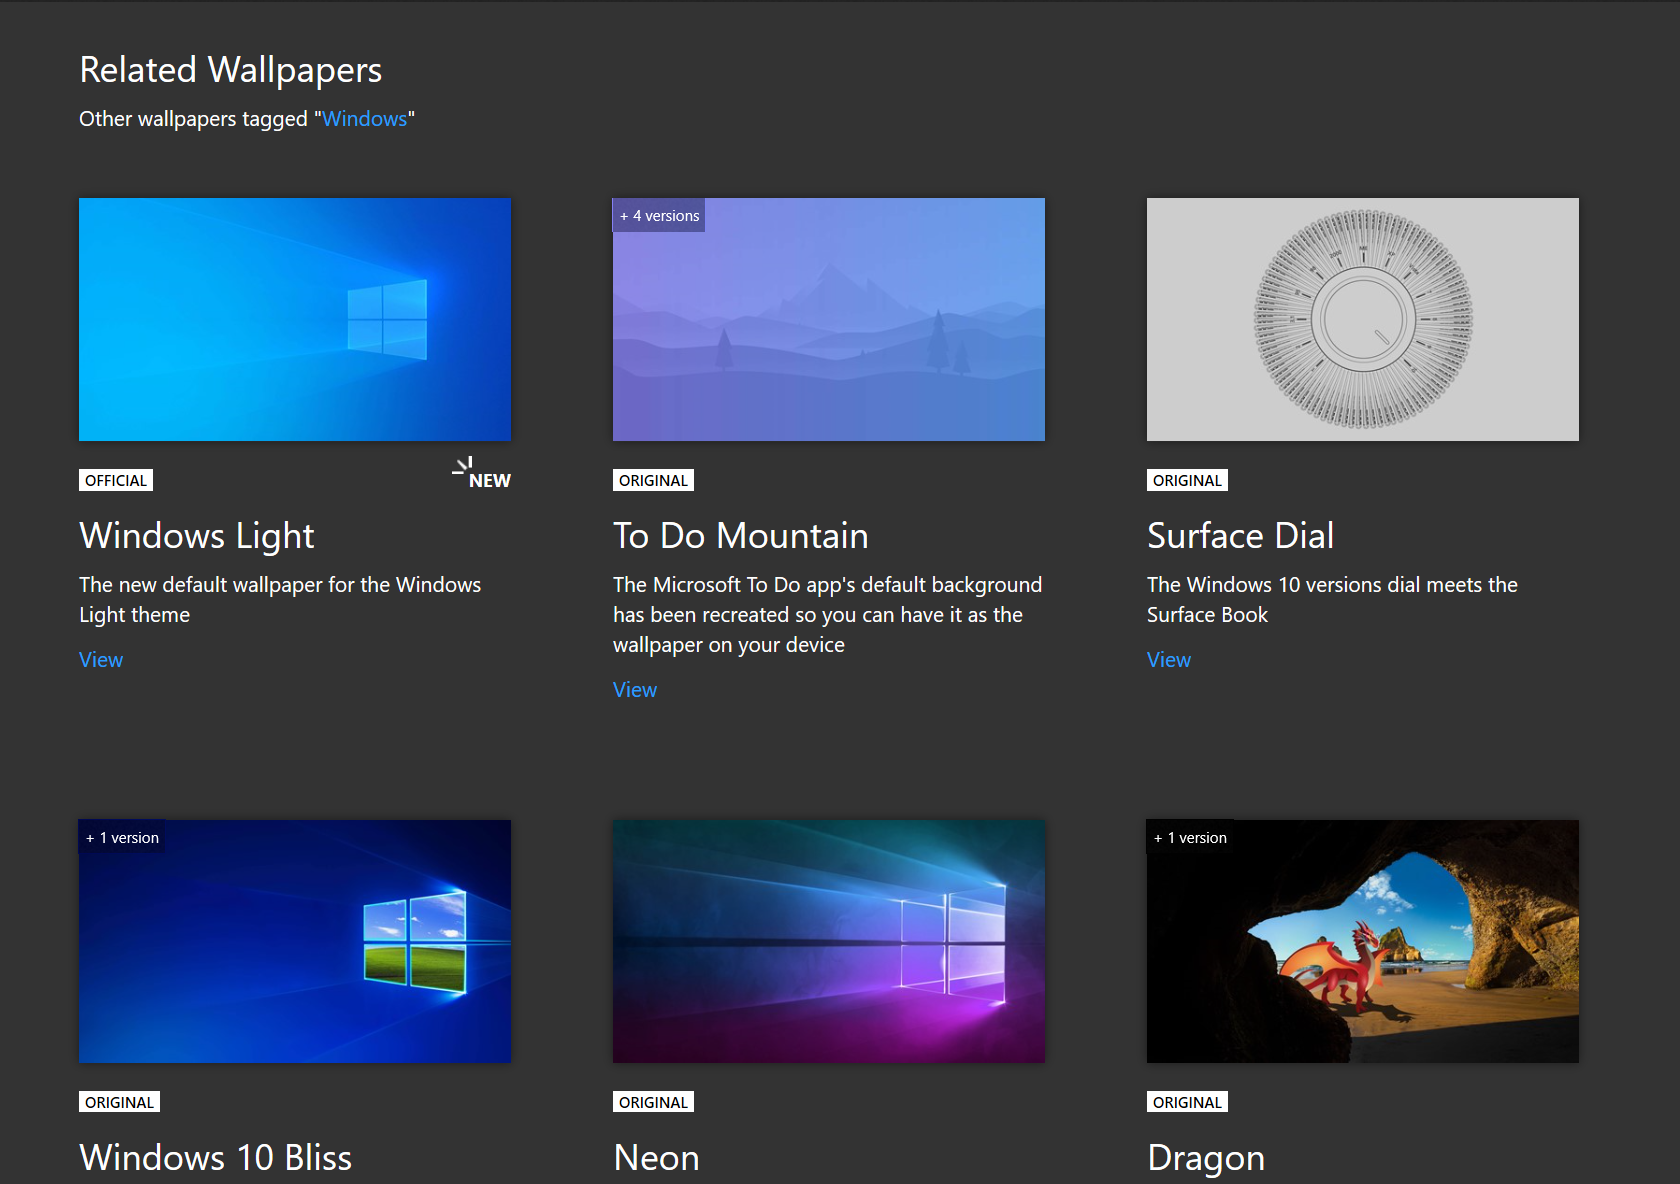Click the Neon wallpaper title
1680x1184 pixels.
(657, 1158)
